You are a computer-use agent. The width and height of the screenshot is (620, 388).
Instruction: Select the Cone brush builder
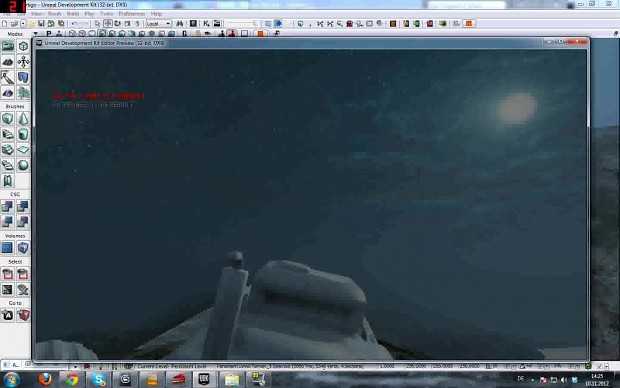[23, 118]
